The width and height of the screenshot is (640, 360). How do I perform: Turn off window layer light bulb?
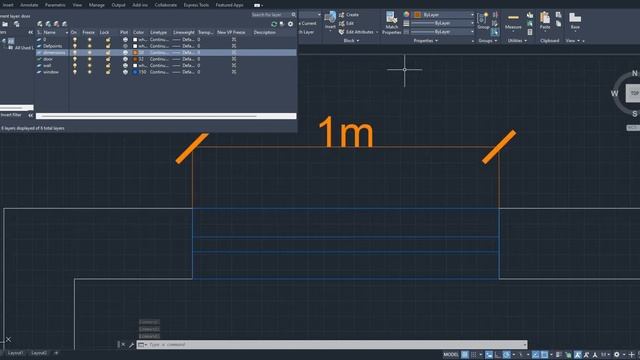click(x=75, y=72)
